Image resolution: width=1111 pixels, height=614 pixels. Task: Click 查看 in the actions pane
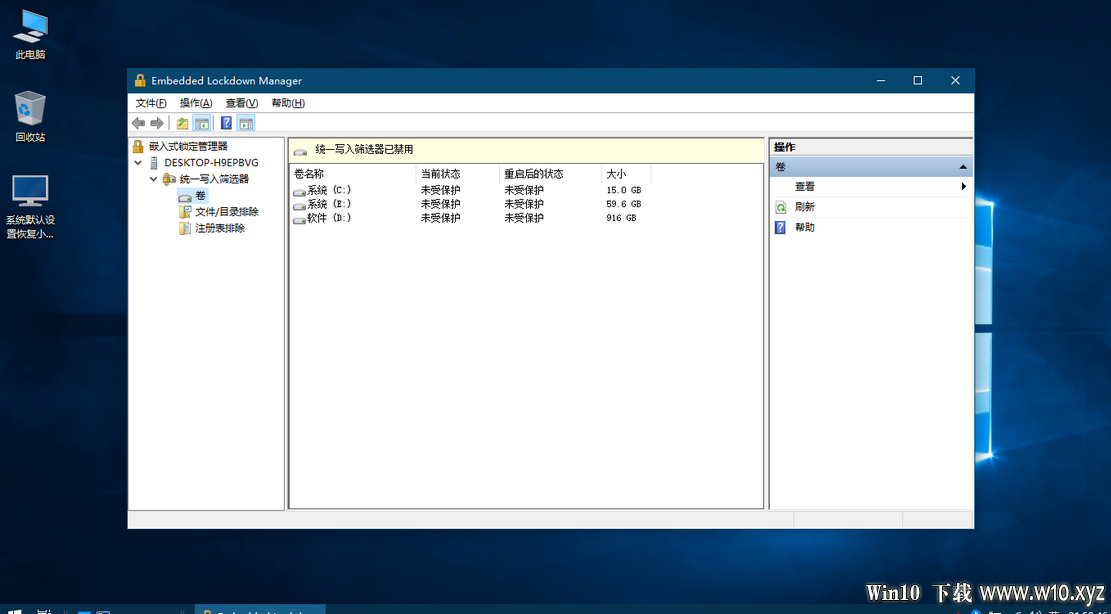[804, 187]
